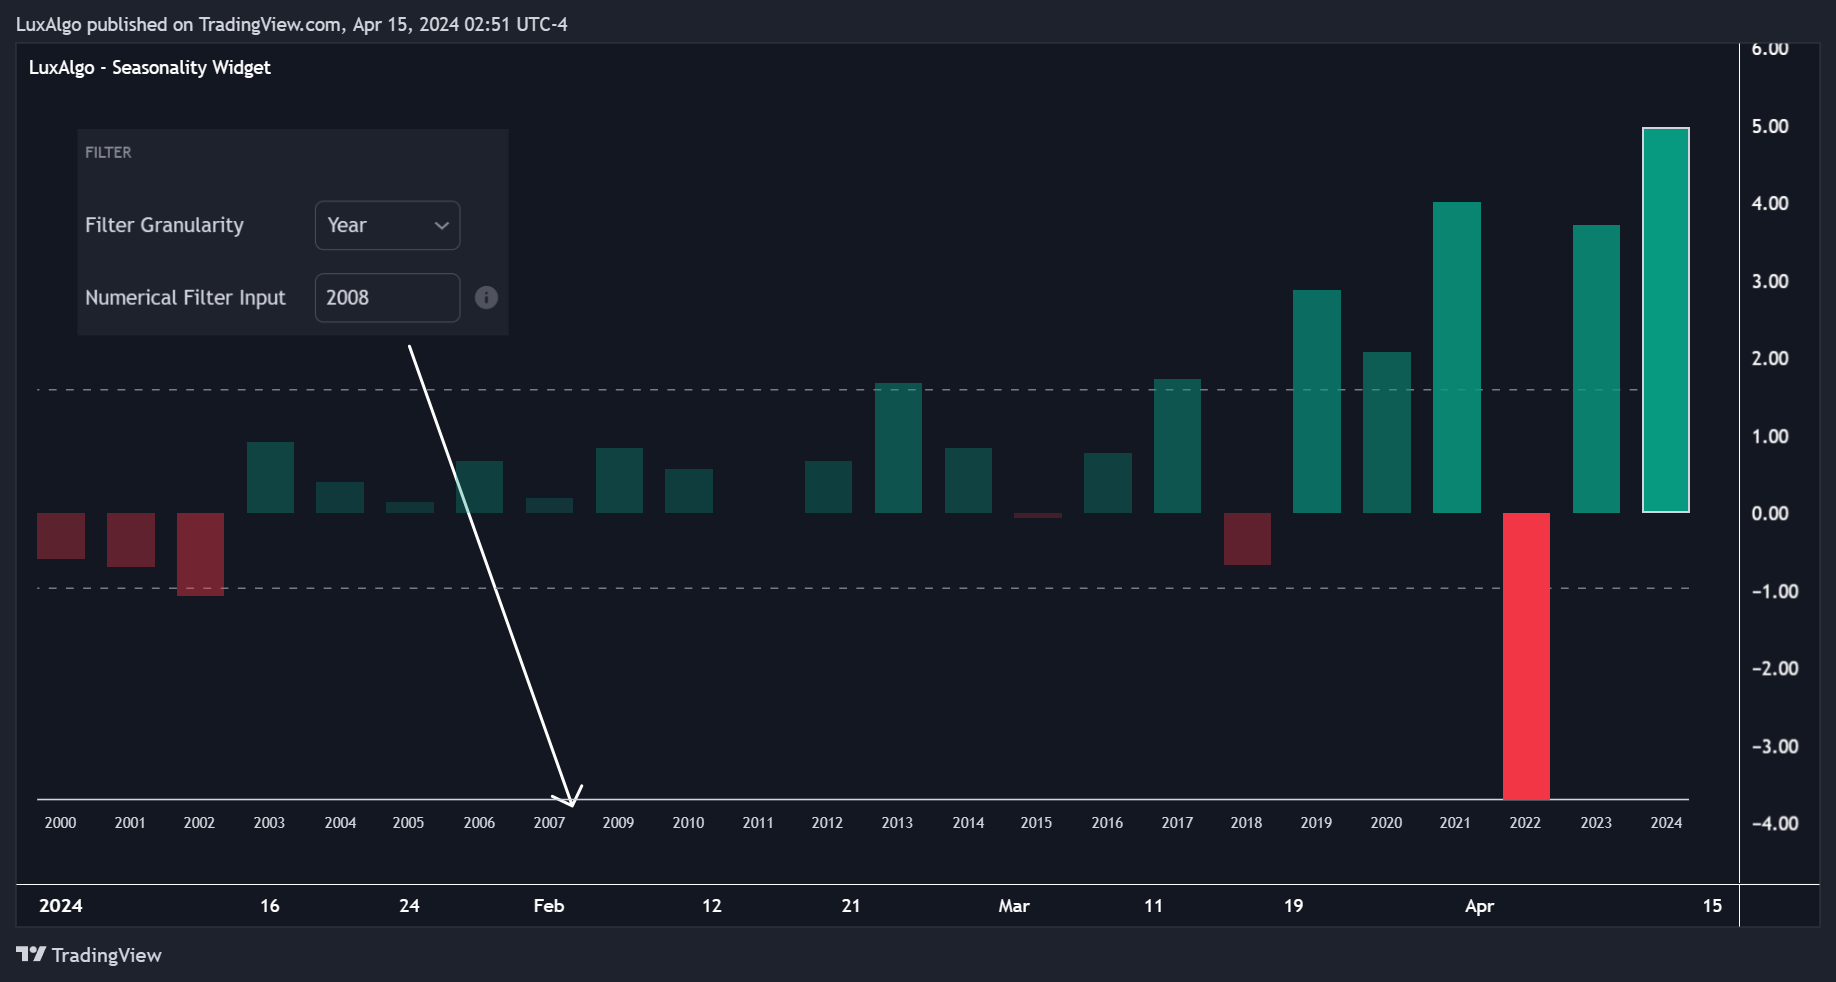Image resolution: width=1836 pixels, height=982 pixels.
Task: Click the LuxAlgo published on TradingView.com header text
Action: 292,24
